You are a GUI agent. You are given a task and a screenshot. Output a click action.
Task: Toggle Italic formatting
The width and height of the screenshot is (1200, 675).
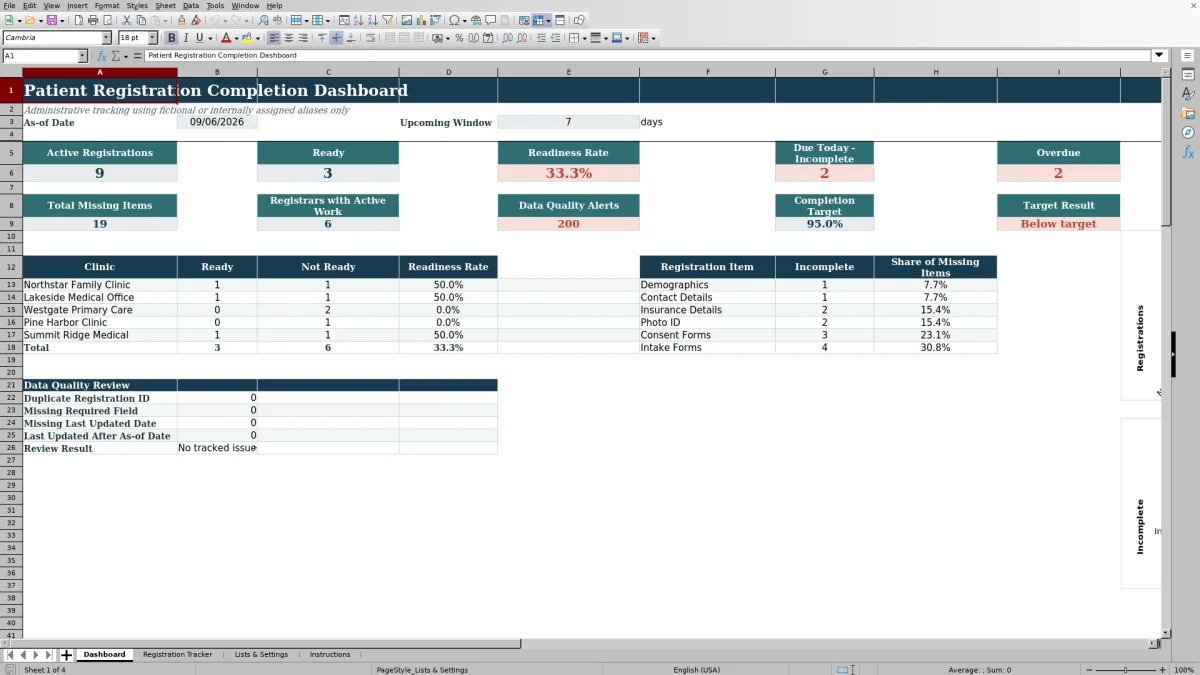pyautogui.click(x=186, y=38)
